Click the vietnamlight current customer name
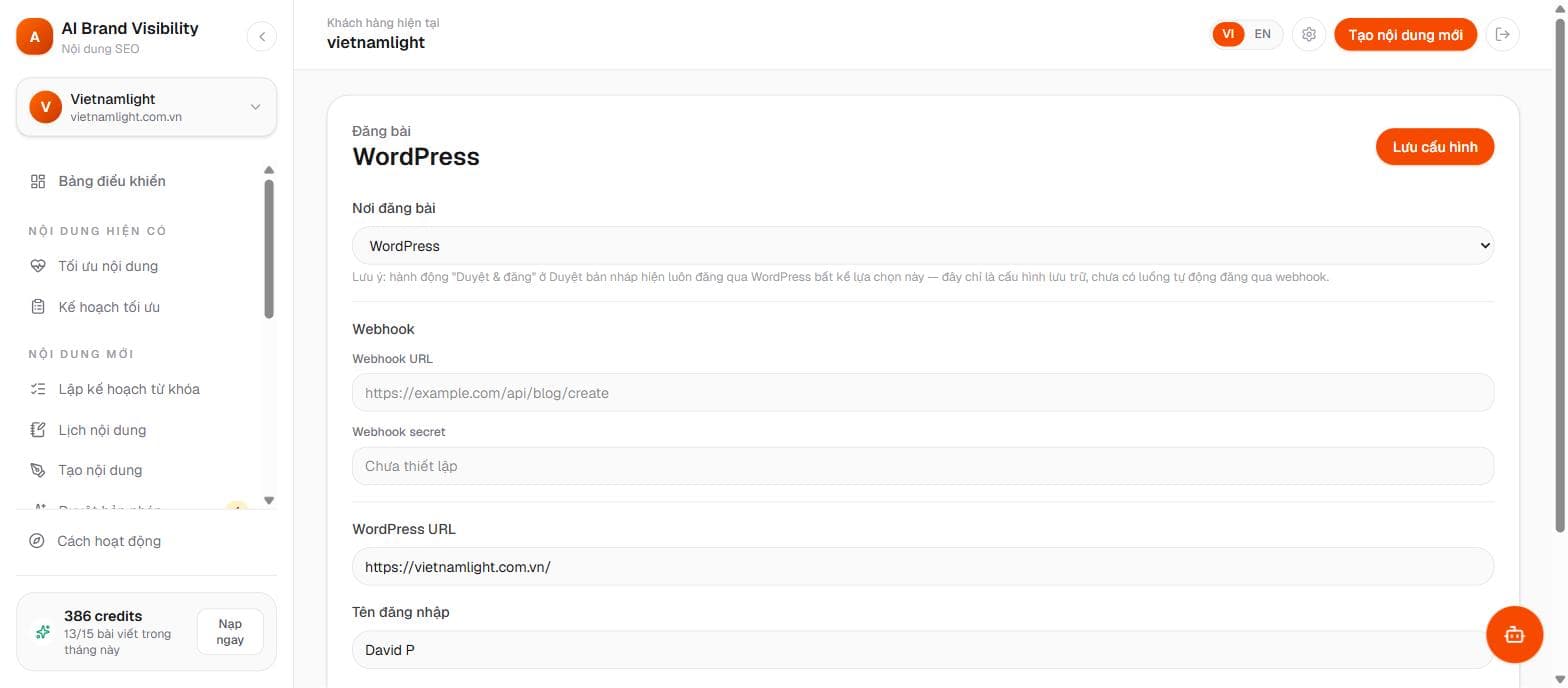 pyautogui.click(x=376, y=43)
